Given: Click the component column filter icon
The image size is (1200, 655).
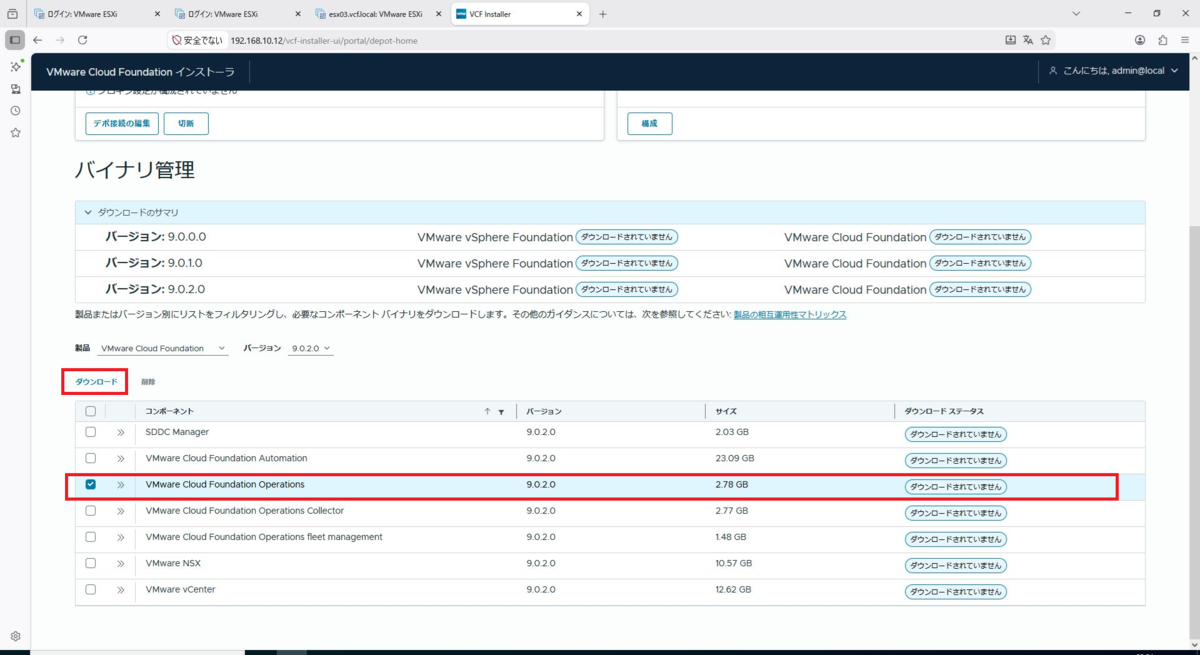Looking at the screenshot, I should tap(501, 412).
